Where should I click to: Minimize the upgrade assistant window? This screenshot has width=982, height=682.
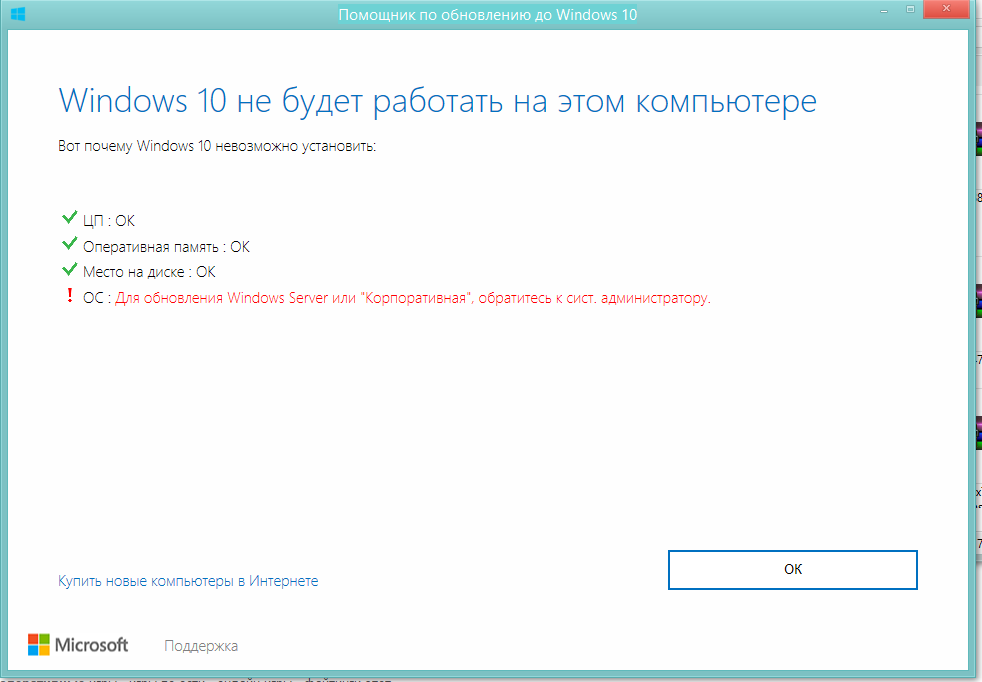point(884,10)
